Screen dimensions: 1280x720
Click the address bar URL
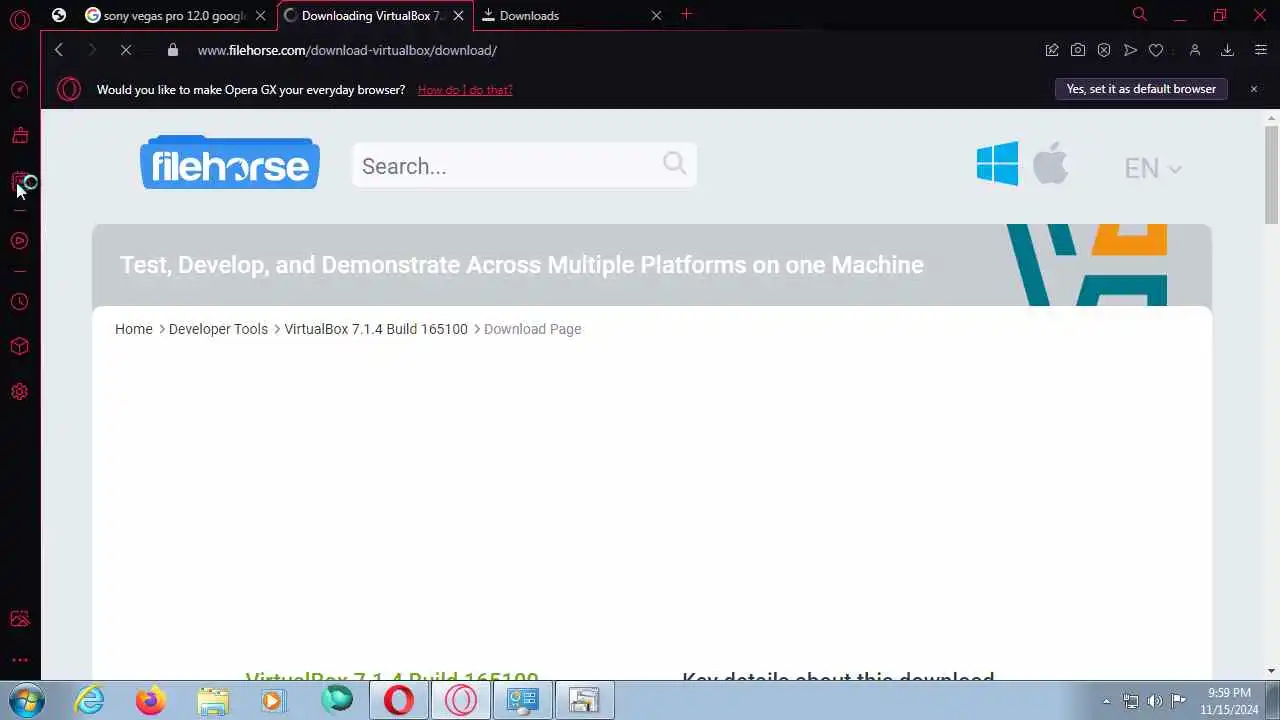coord(347,50)
